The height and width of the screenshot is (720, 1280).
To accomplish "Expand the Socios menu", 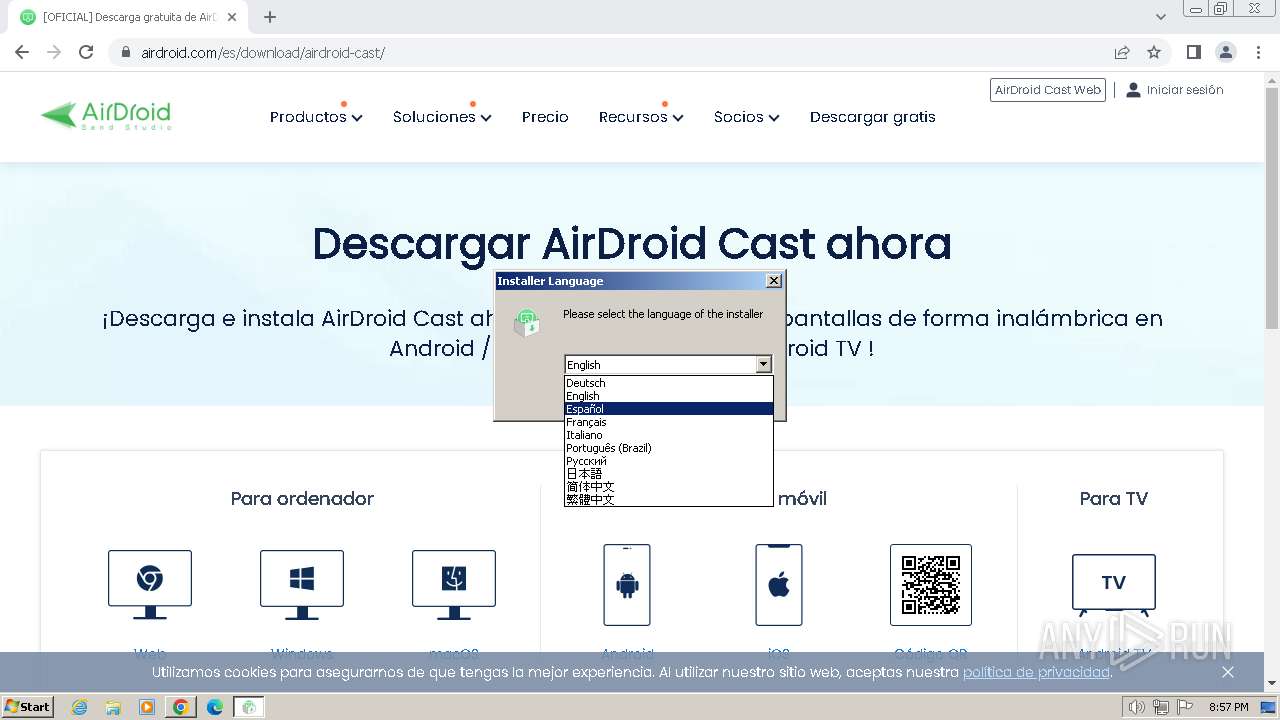I will tap(746, 117).
